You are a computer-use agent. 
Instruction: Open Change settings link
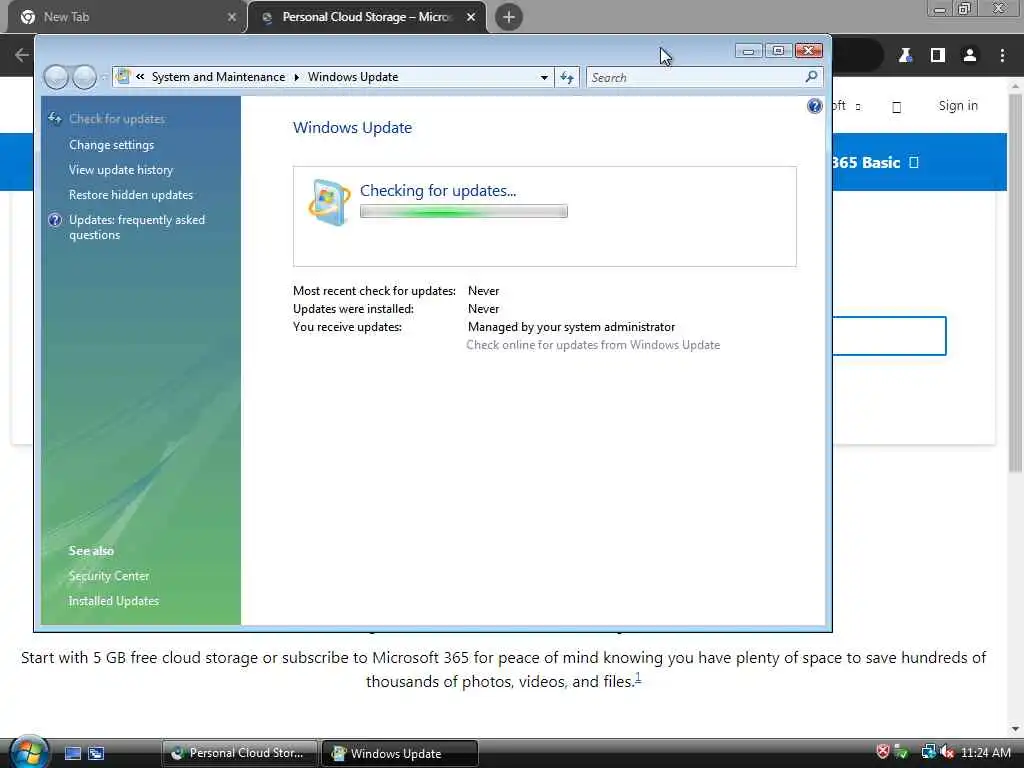click(112, 145)
